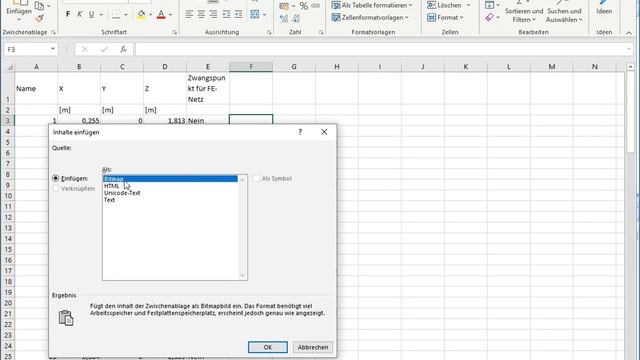Screen dimensions: 640x360
Task: Align cell text to the left
Action: click(x=189, y=14)
